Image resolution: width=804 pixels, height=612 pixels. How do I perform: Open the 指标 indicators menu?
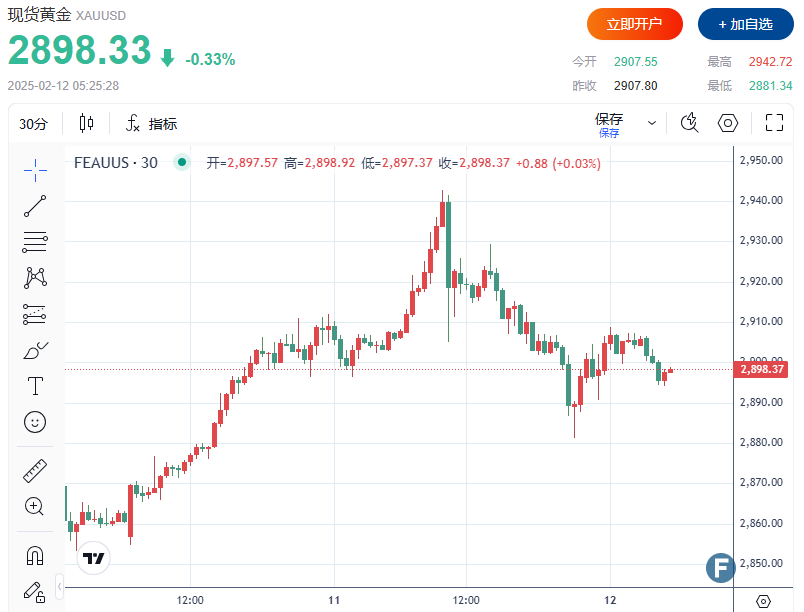point(151,124)
